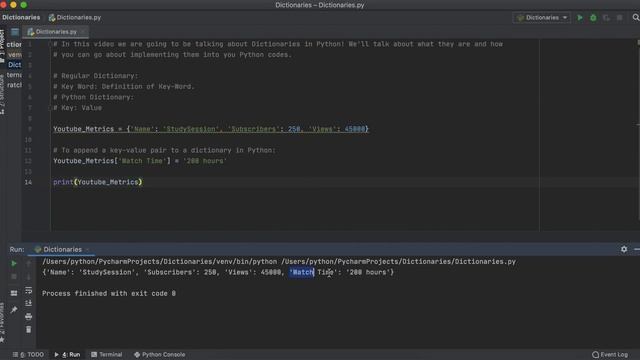640x360 pixels.
Task: Open the Project tool window side tab
Action: pos(2,46)
